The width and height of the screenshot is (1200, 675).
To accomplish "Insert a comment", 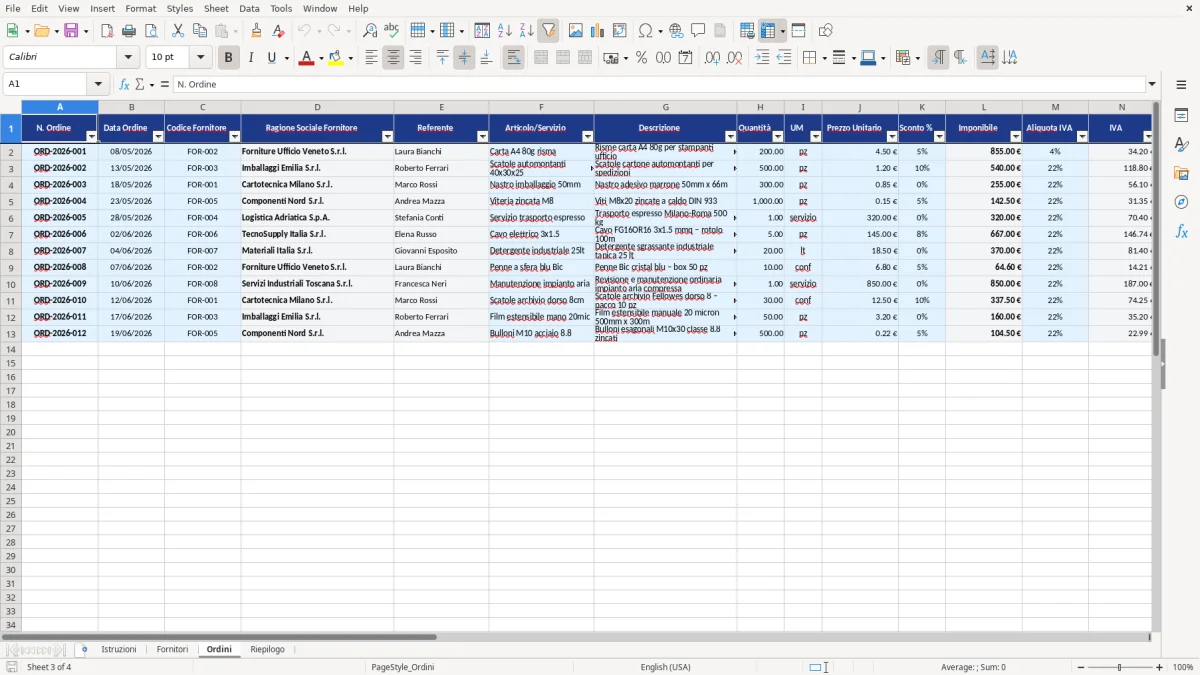I will (x=698, y=31).
